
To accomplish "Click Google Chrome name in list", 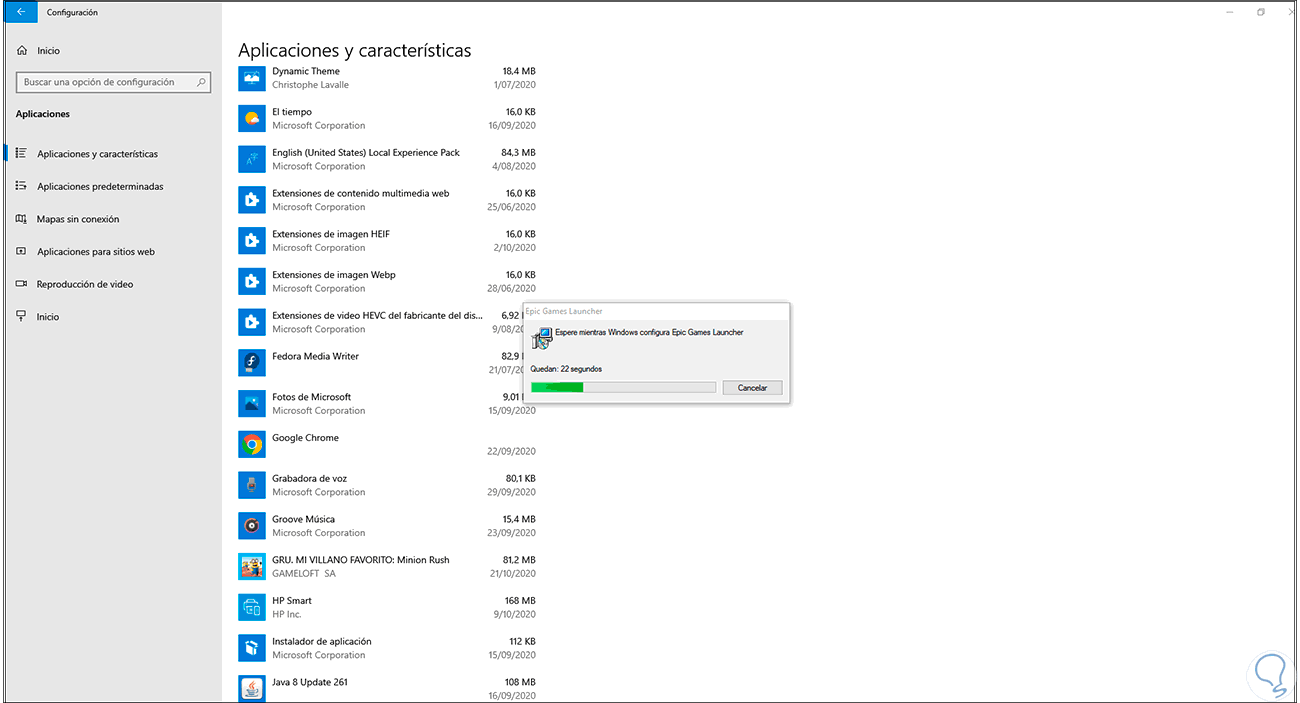I will pyautogui.click(x=305, y=438).
